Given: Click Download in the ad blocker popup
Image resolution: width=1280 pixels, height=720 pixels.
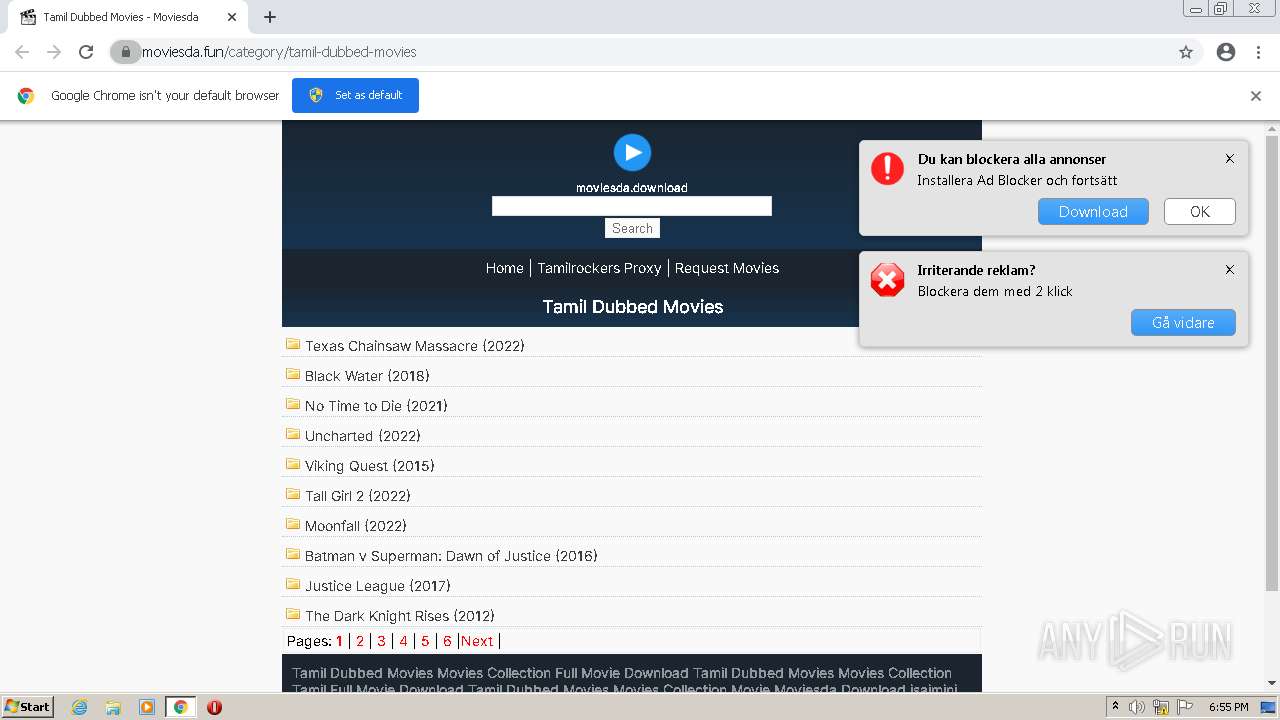Looking at the screenshot, I should point(1093,211).
